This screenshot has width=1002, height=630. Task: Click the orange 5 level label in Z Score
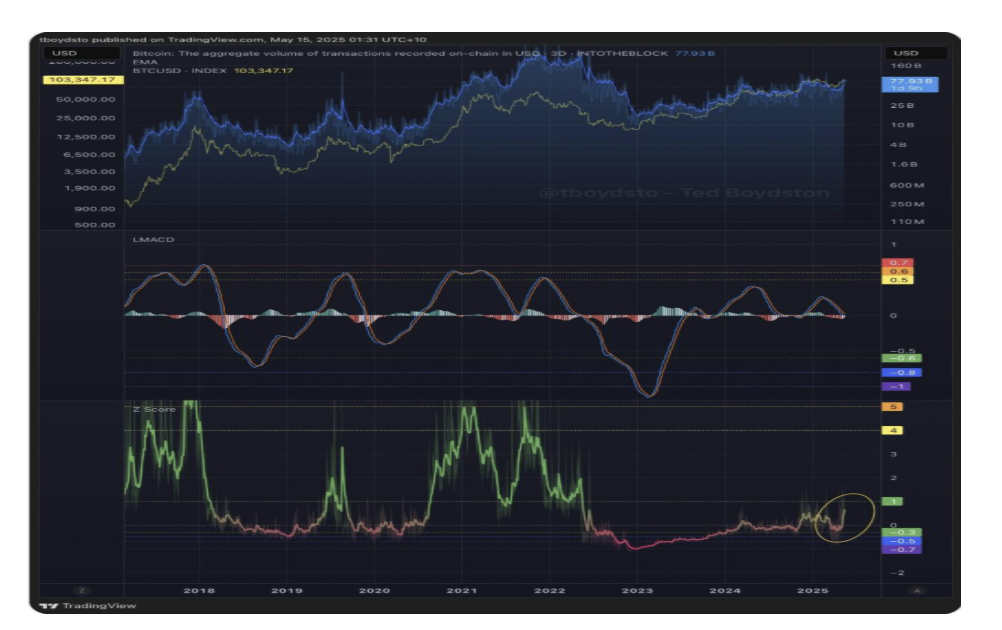pos(892,407)
